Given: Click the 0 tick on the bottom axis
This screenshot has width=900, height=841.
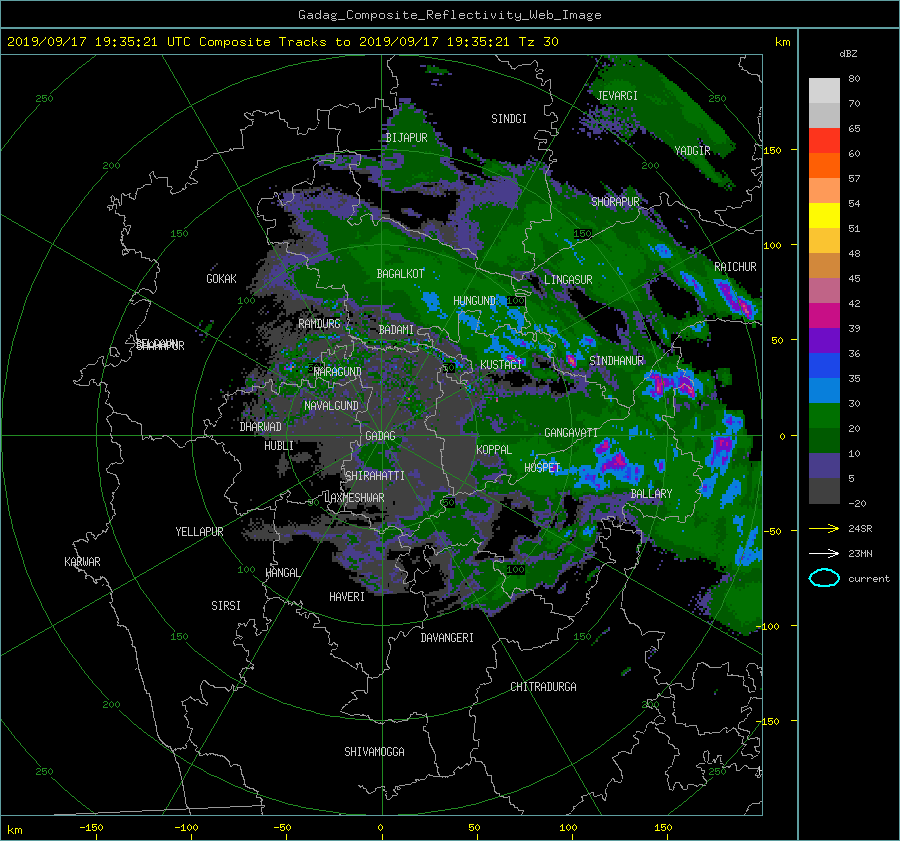Looking at the screenshot, I should (x=380, y=828).
